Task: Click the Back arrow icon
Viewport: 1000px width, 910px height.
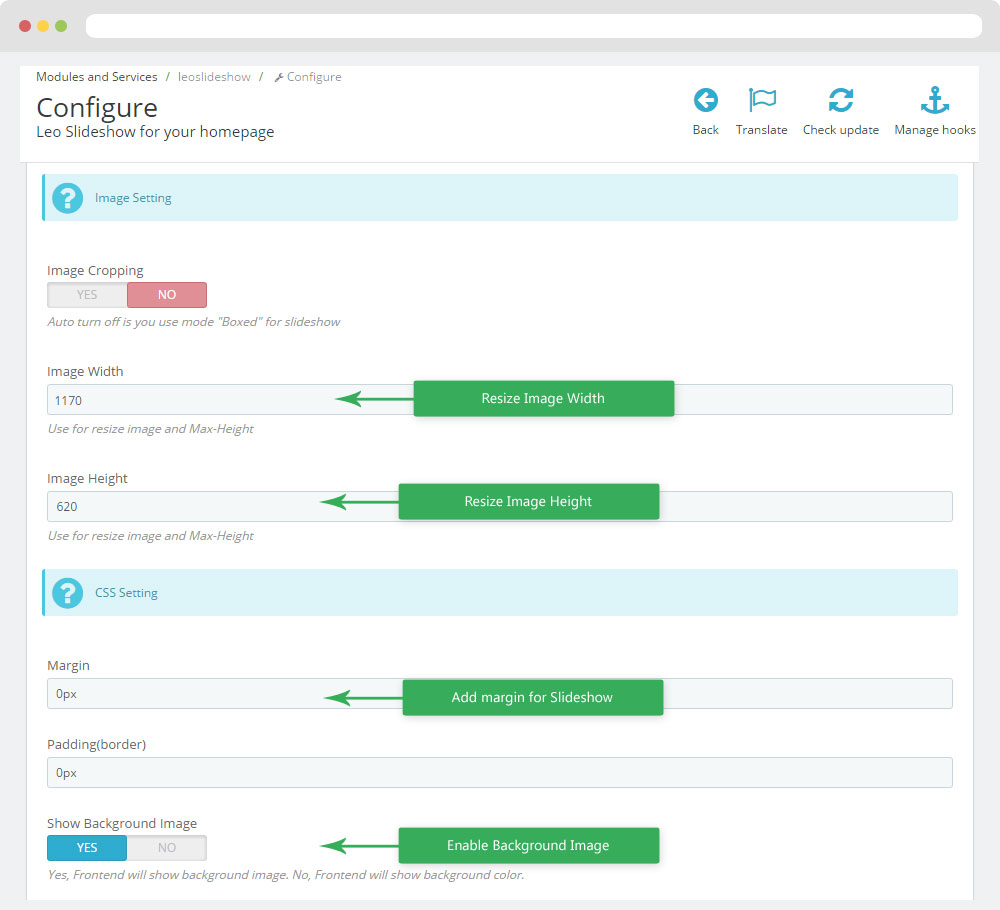Action: pyautogui.click(x=705, y=100)
